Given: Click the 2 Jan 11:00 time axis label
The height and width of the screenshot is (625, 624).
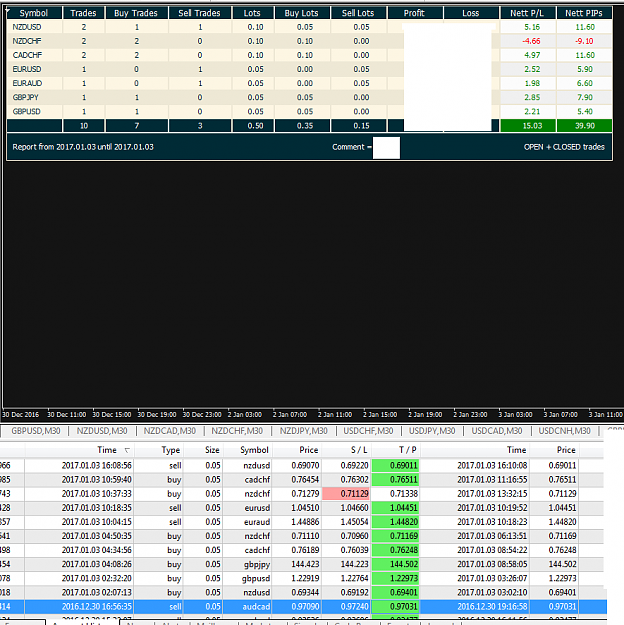Looking at the screenshot, I should (x=335, y=415).
